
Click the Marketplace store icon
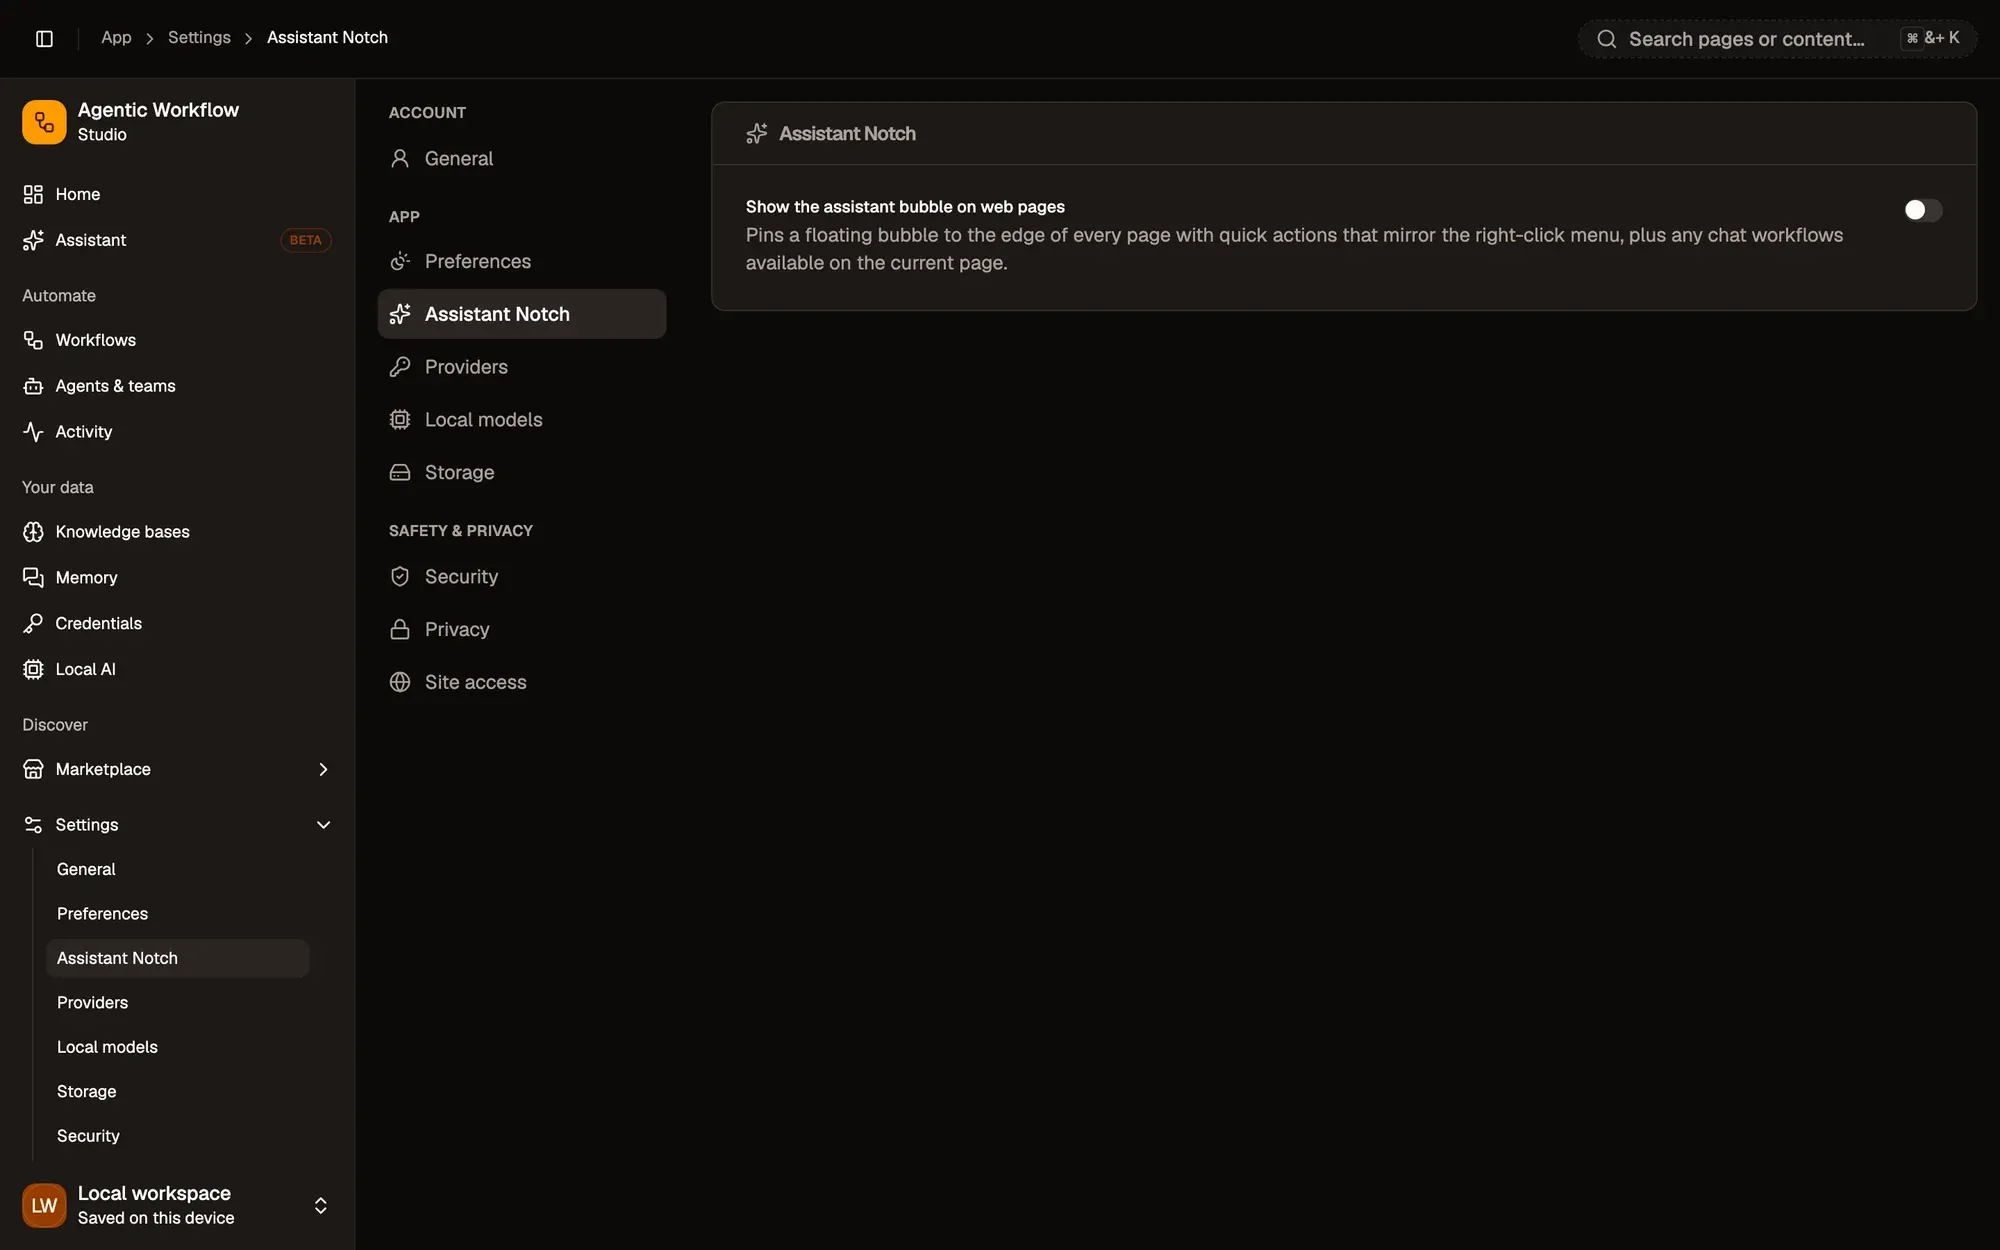pyautogui.click(x=33, y=769)
